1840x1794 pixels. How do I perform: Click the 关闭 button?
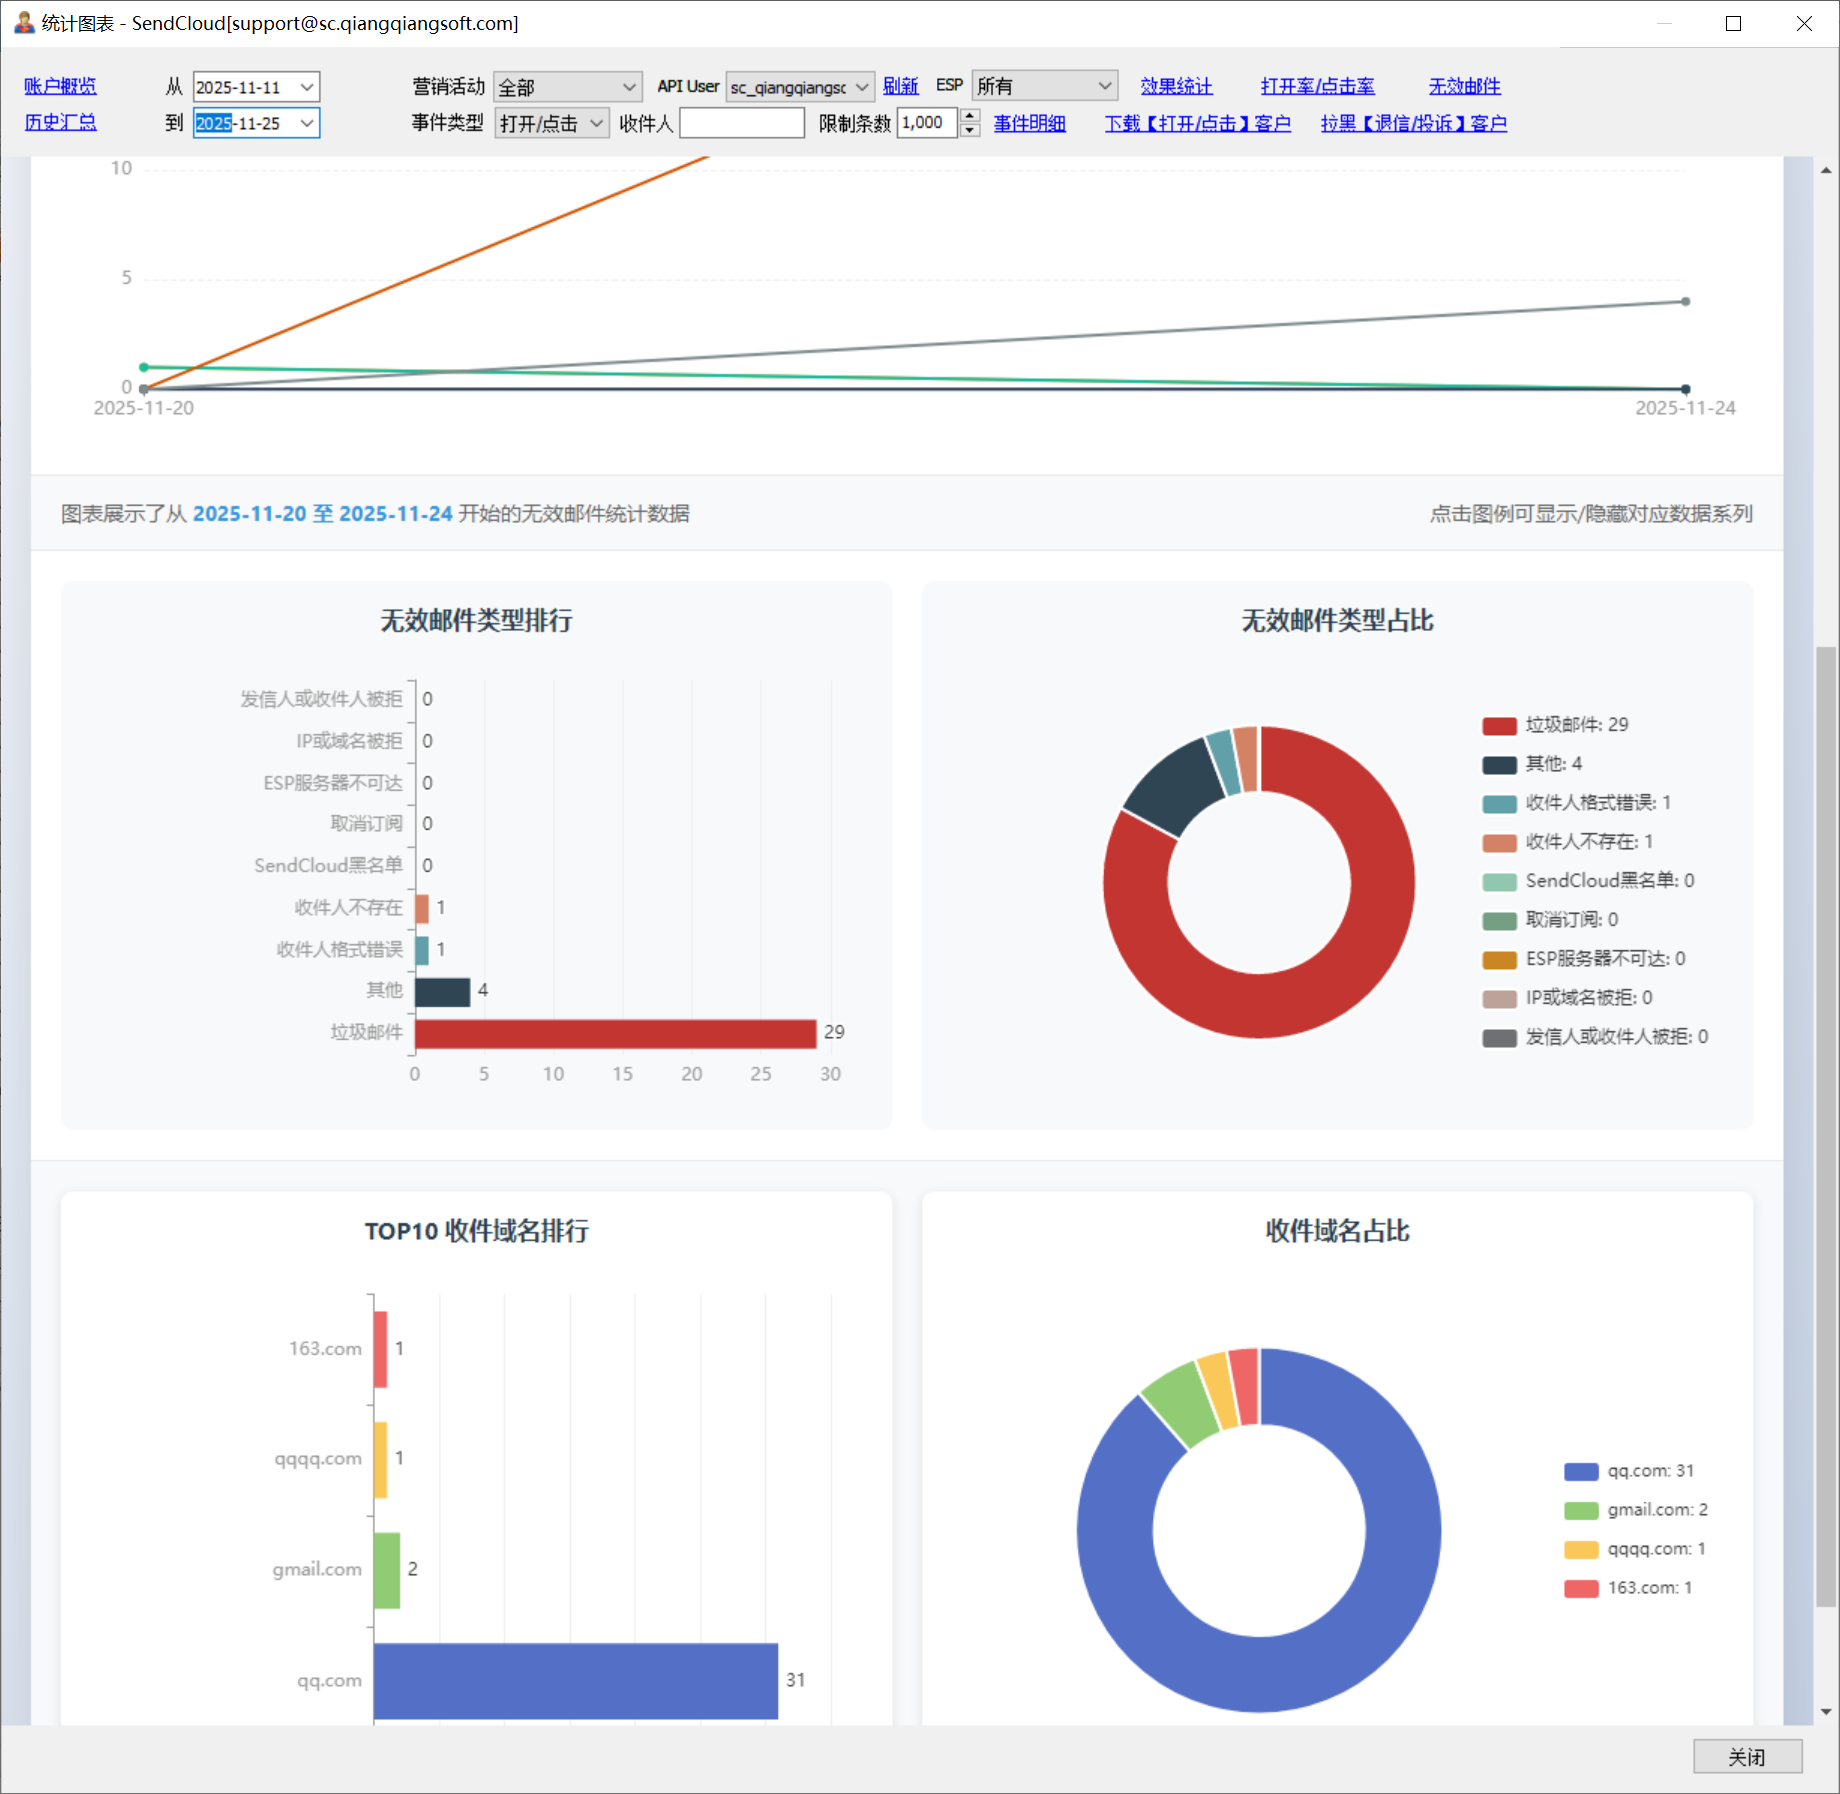coord(1746,1757)
